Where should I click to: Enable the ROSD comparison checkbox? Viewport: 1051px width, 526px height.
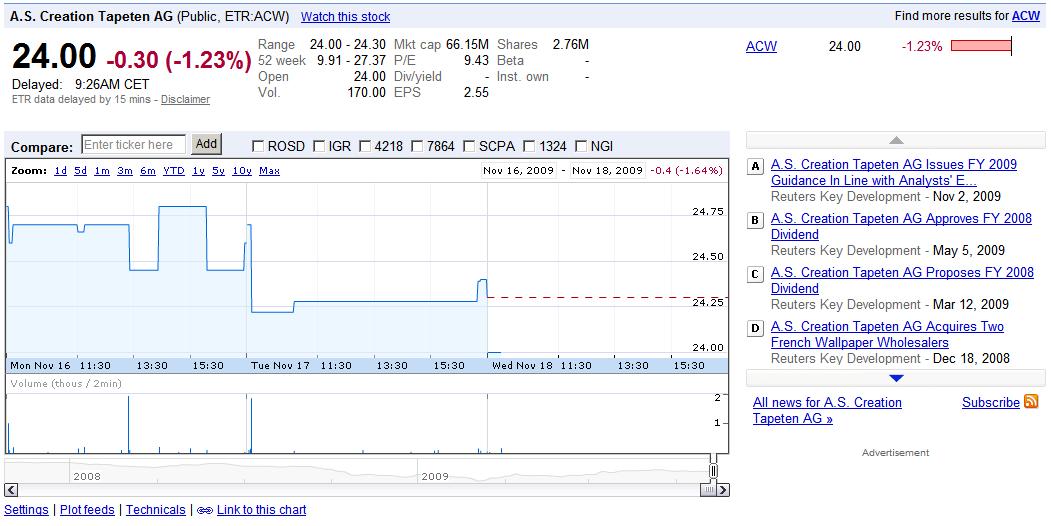click(x=258, y=146)
